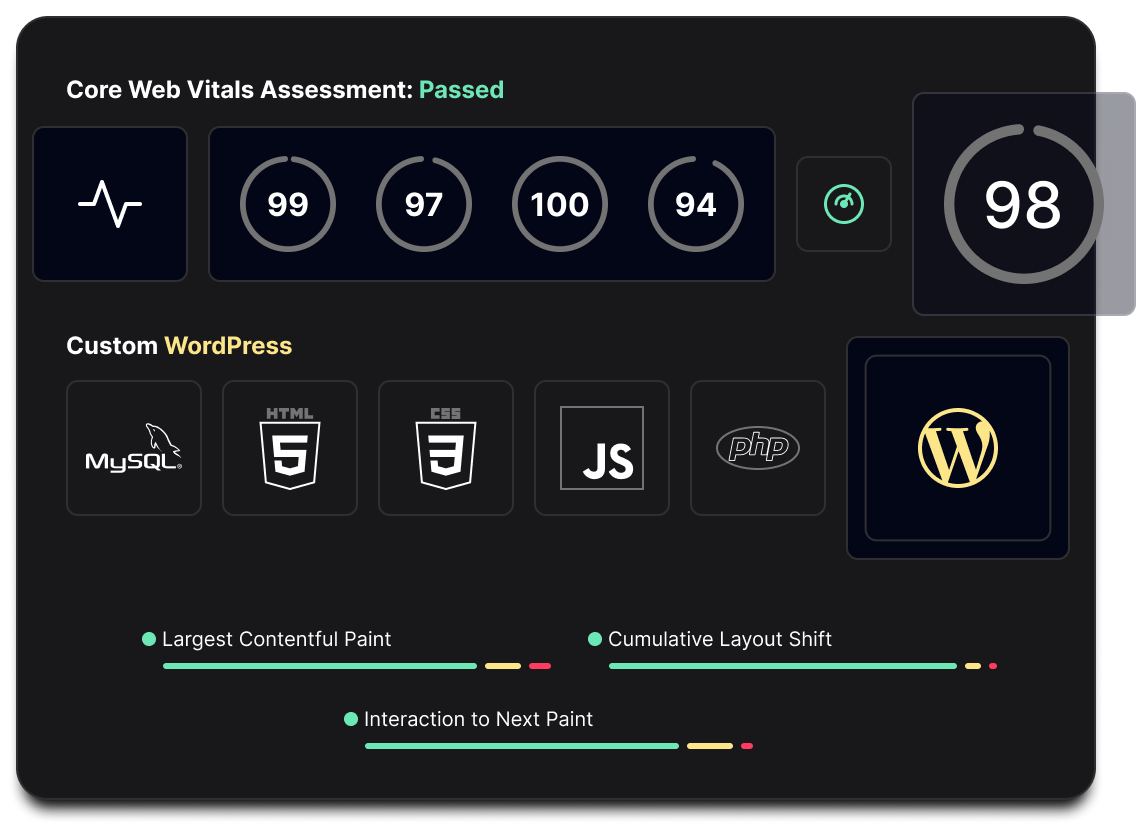Click the green dot beside Interaction to Next Paint
The width and height of the screenshot is (1136, 824).
click(351, 719)
